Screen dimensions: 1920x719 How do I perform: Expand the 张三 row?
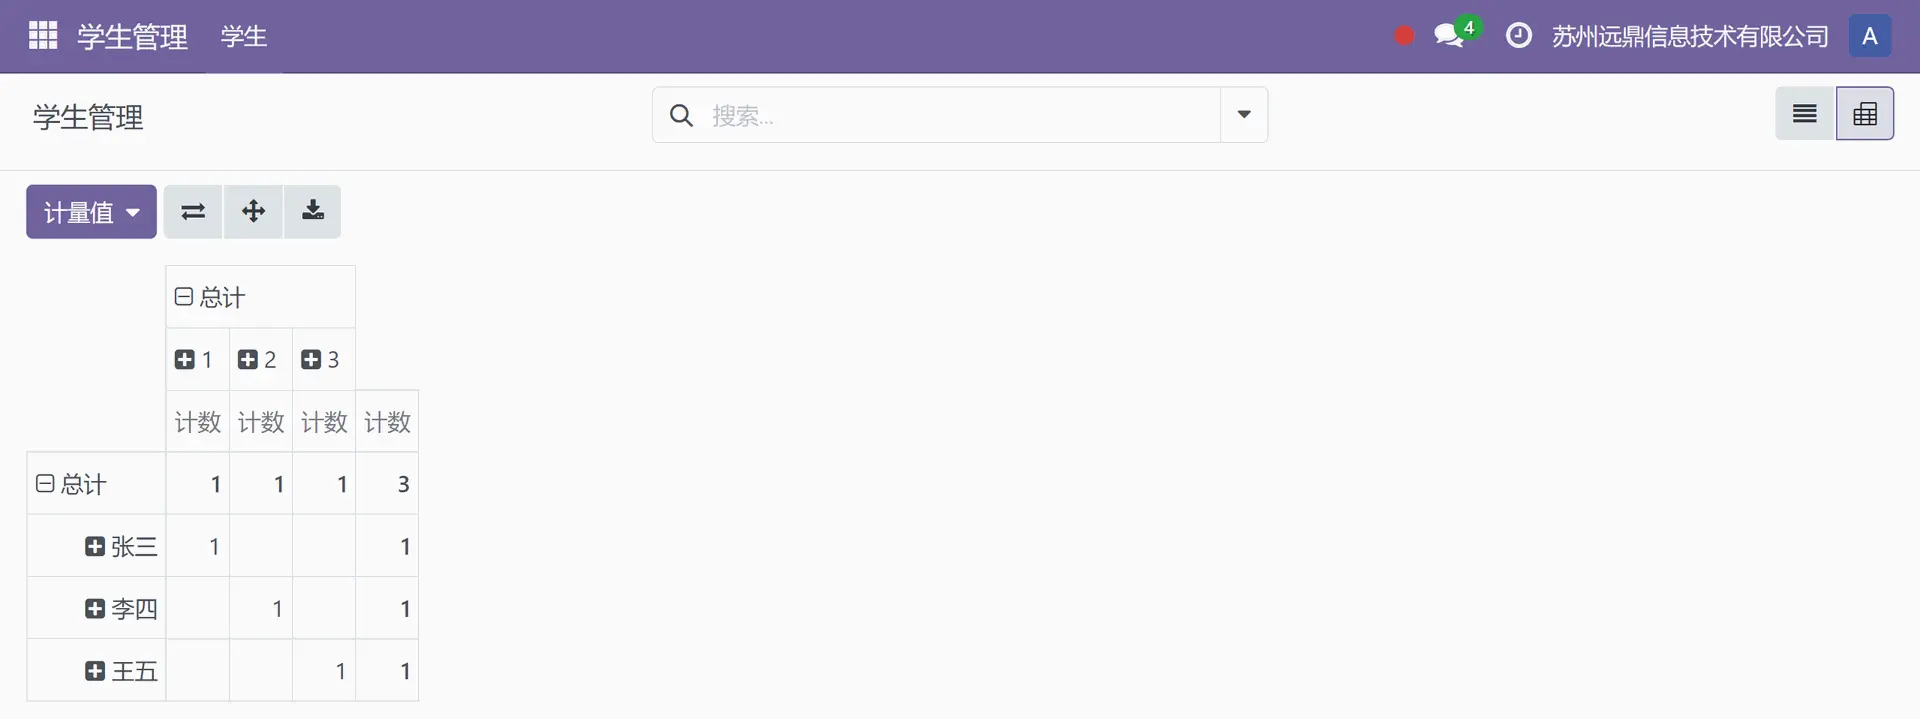coord(121,547)
